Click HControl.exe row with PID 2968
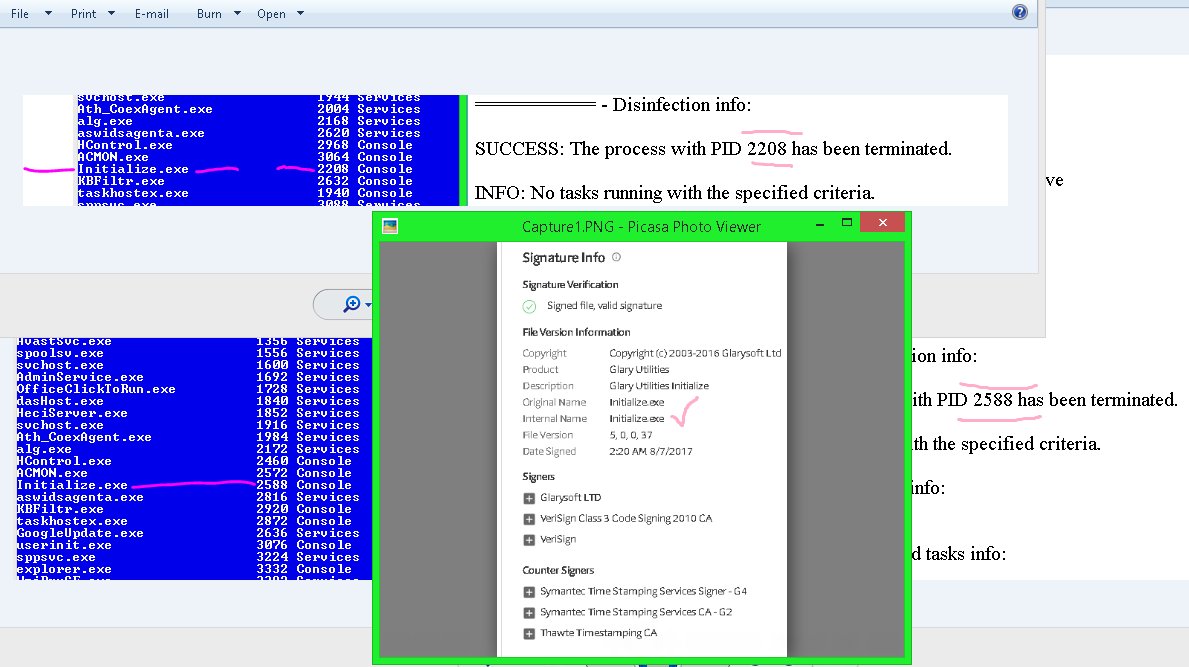Screen dimensions: 1189x667 point(245,146)
